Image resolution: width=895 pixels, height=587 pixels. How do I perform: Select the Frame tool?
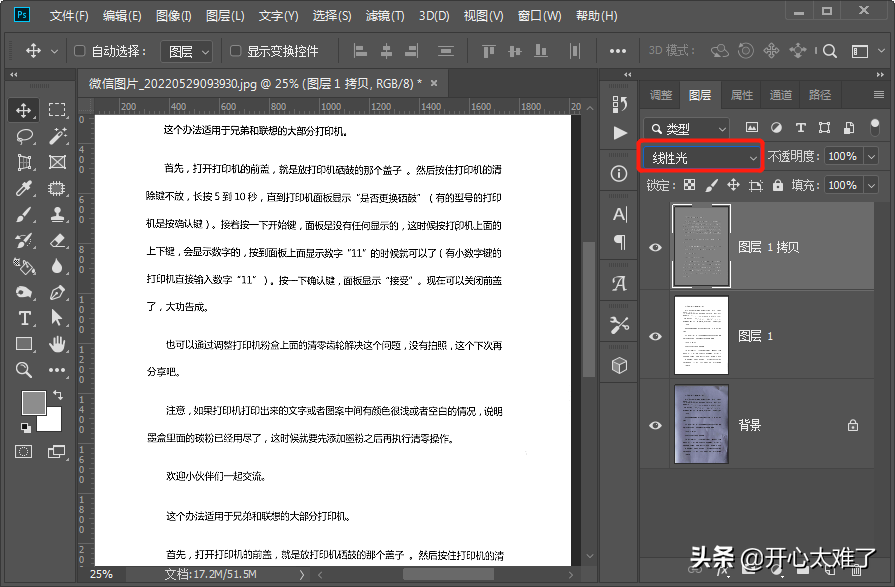pyautogui.click(x=57, y=163)
